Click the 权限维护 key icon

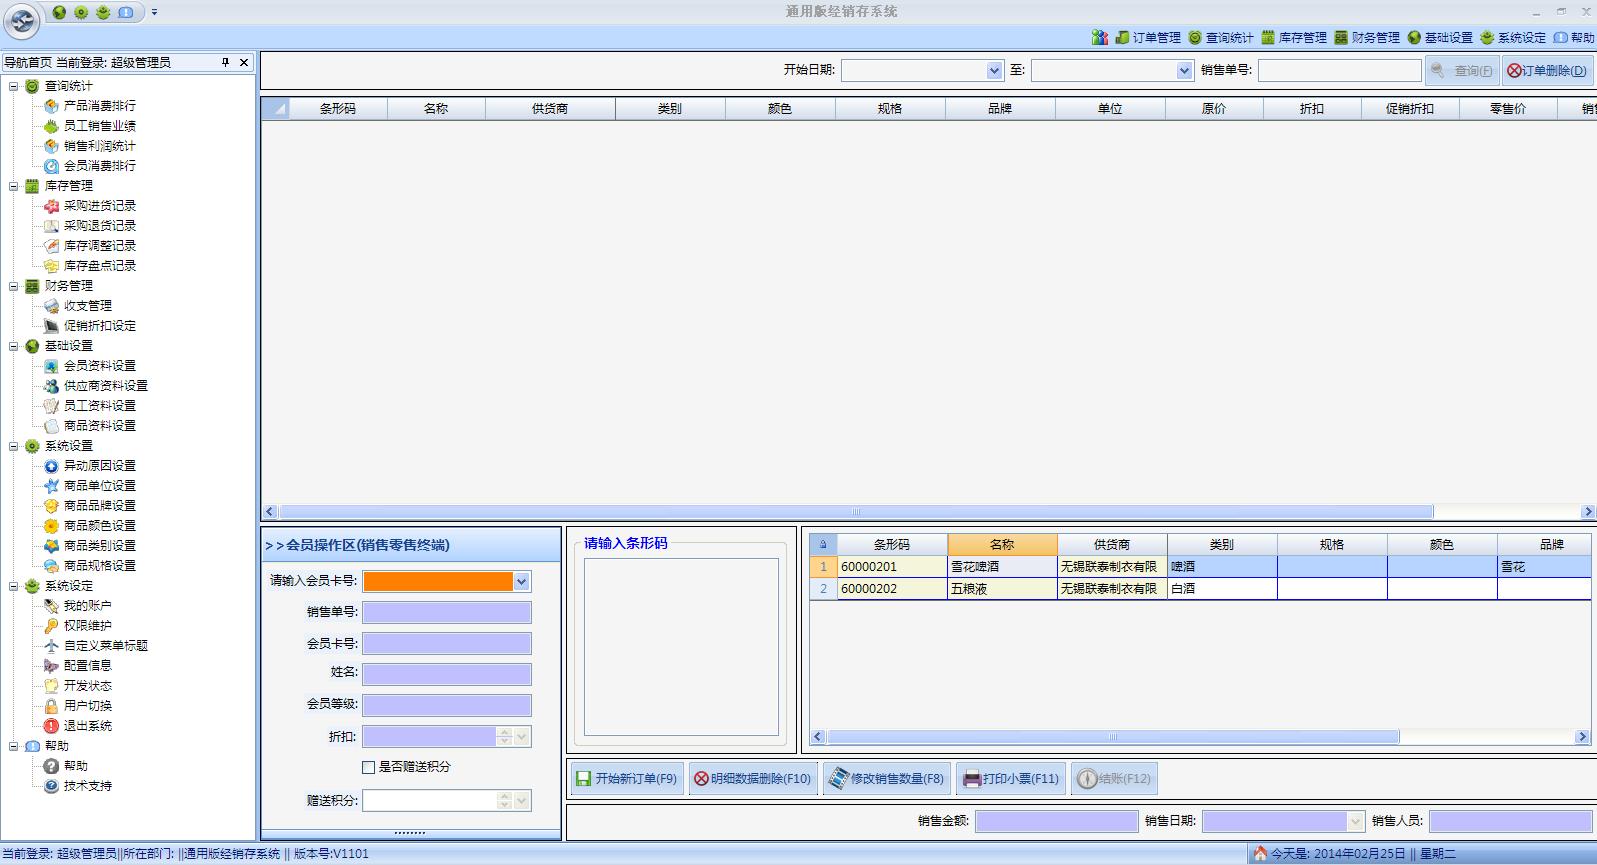pos(51,626)
